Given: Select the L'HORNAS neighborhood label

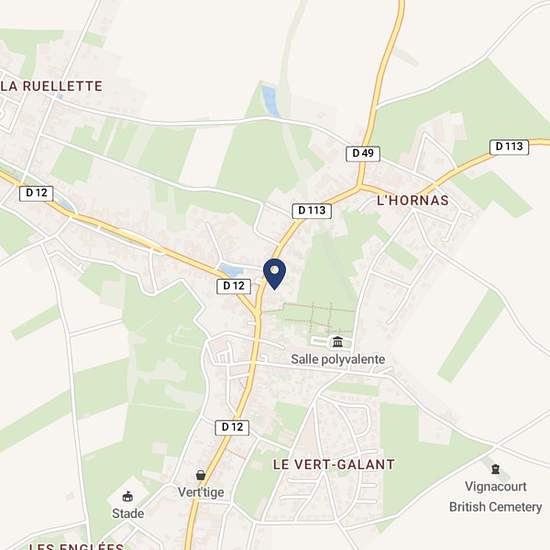Looking at the screenshot, I should [x=412, y=200].
